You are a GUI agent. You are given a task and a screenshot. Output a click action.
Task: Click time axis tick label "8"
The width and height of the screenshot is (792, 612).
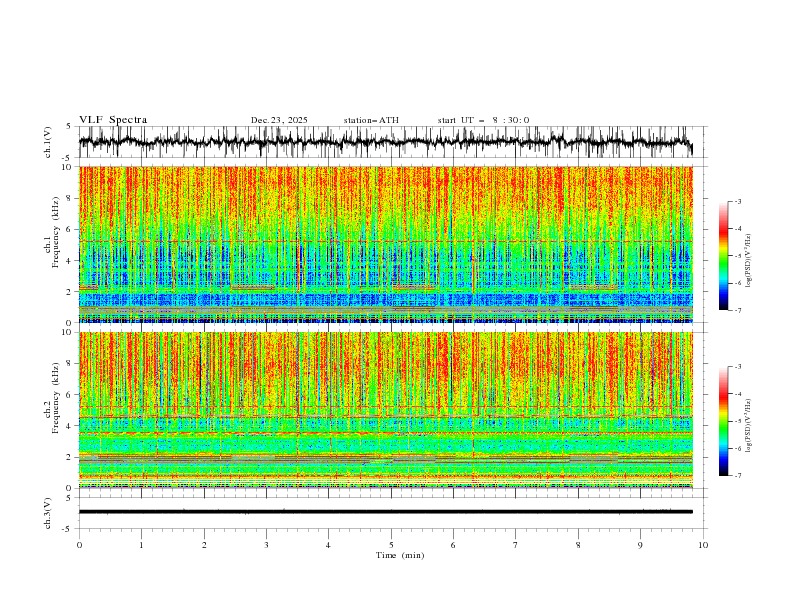(578, 545)
